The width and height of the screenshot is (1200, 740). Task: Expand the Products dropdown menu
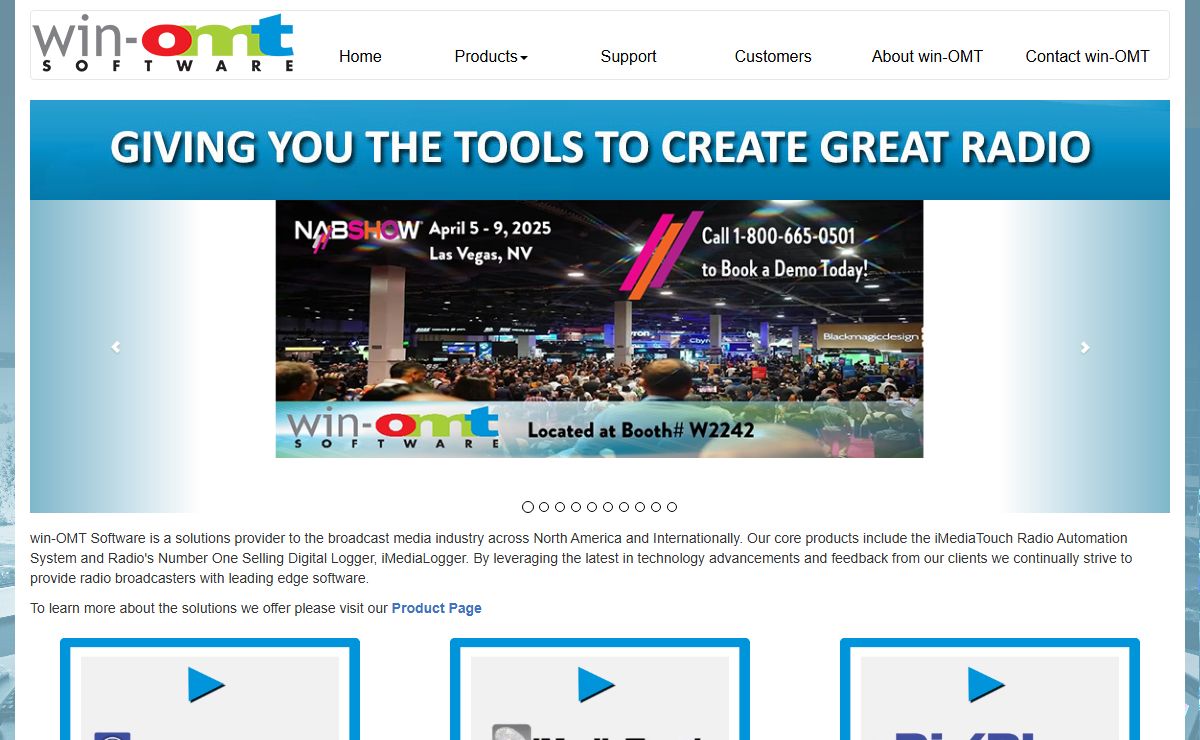pos(491,56)
